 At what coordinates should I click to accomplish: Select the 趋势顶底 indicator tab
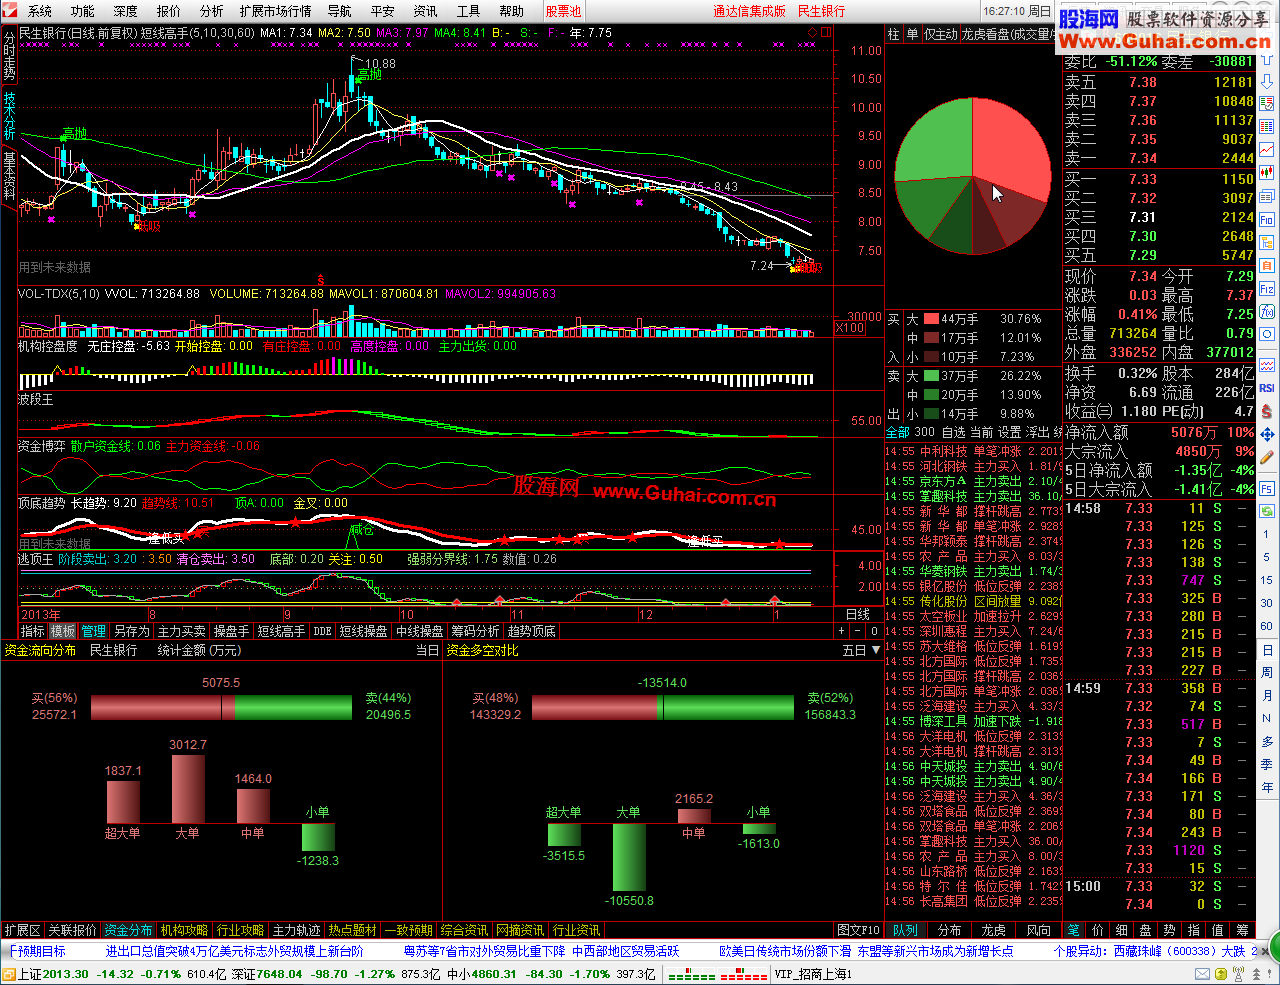point(531,631)
